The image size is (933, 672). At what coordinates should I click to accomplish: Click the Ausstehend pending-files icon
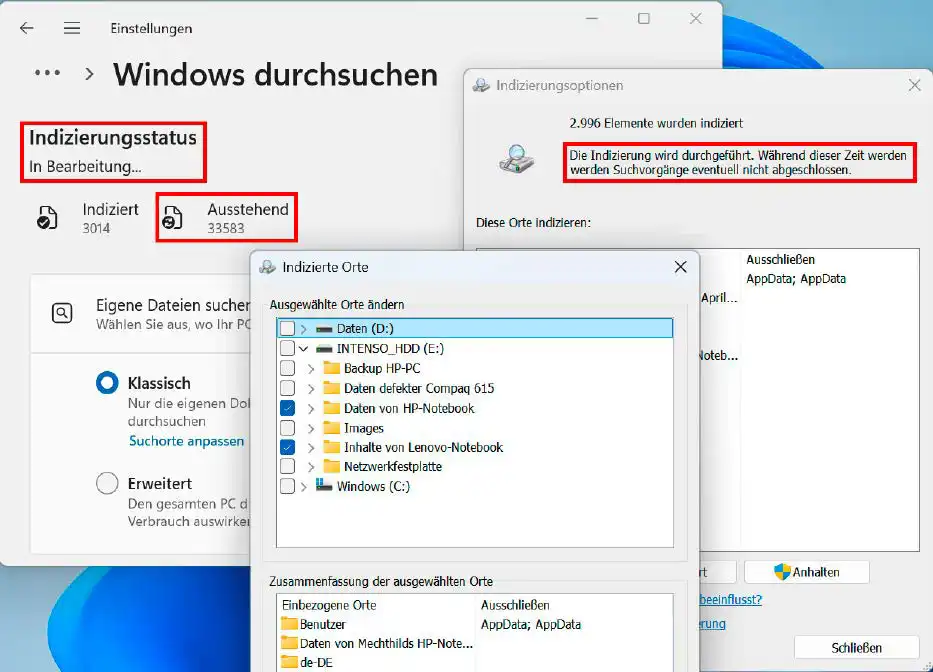click(175, 216)
